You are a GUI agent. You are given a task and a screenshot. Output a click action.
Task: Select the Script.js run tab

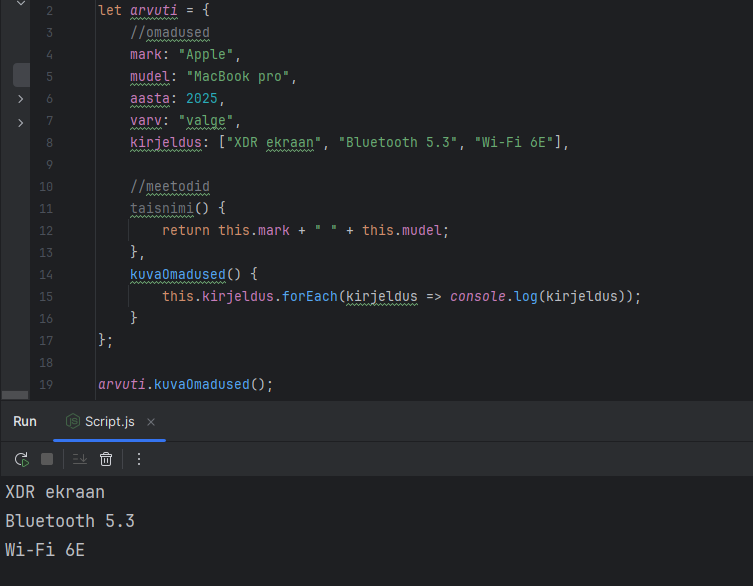(x=108, y=422)
